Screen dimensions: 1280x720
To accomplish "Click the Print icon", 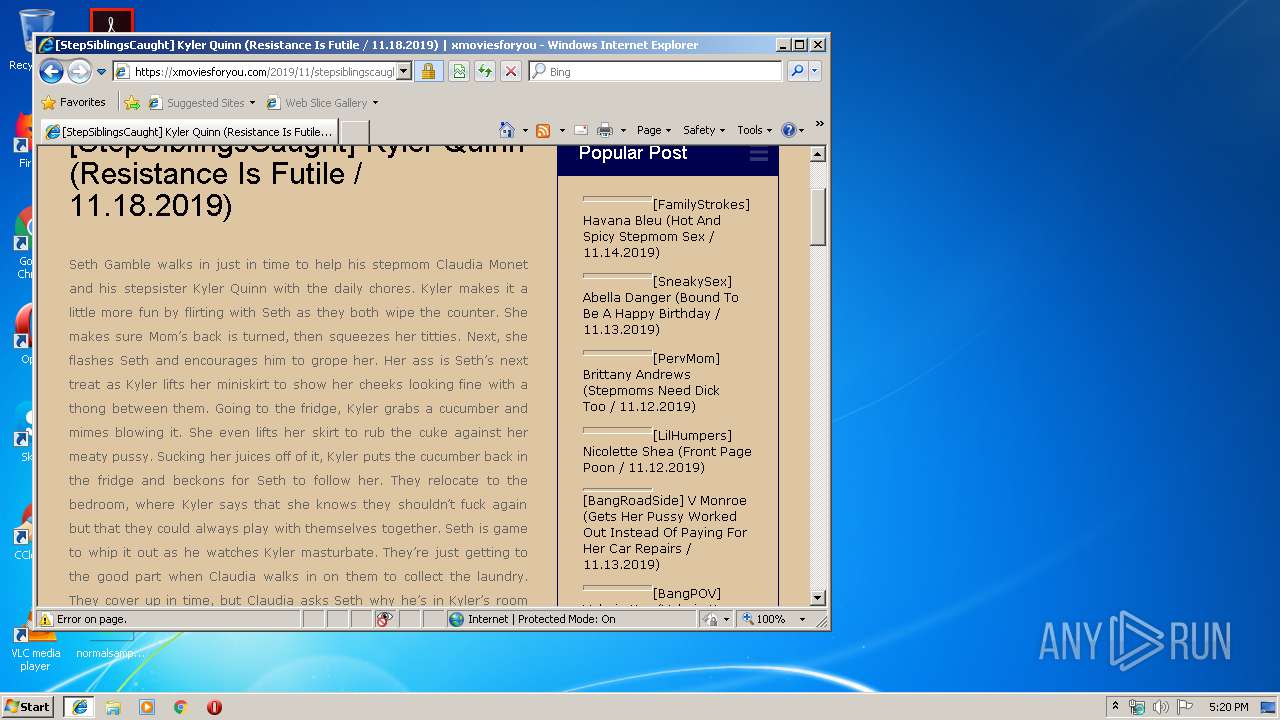I will click(x=605, y=130).
